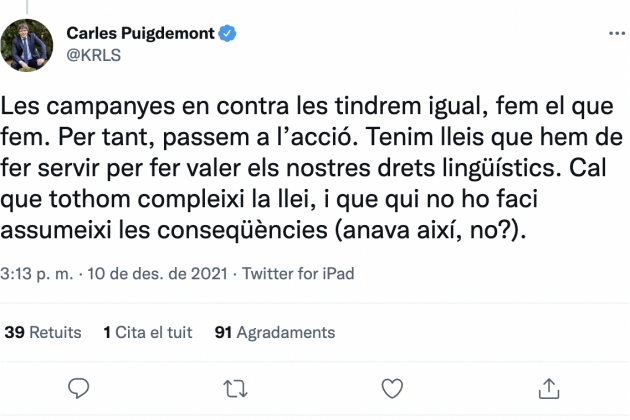Click the number 39 retweet count
Screen dimensions: 630x420
tap(14, 332)
